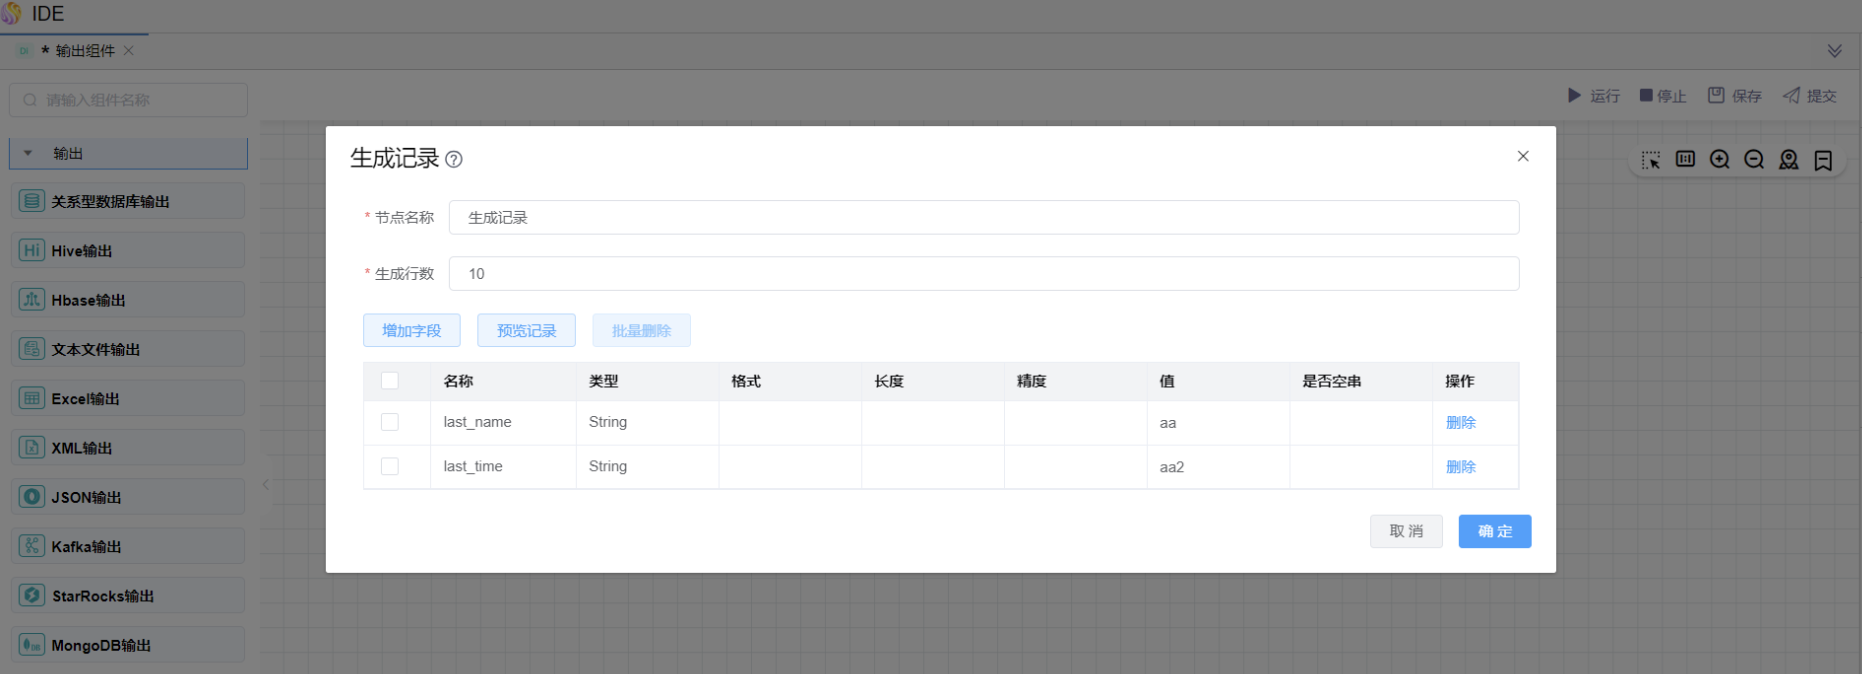Click the help icon beside 生成记录 title
This screenshot has height=674, width=1862.
coord(454,159)
